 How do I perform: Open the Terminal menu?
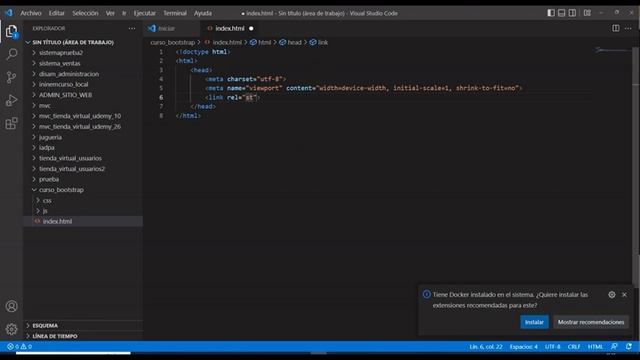tap(175, 13)
